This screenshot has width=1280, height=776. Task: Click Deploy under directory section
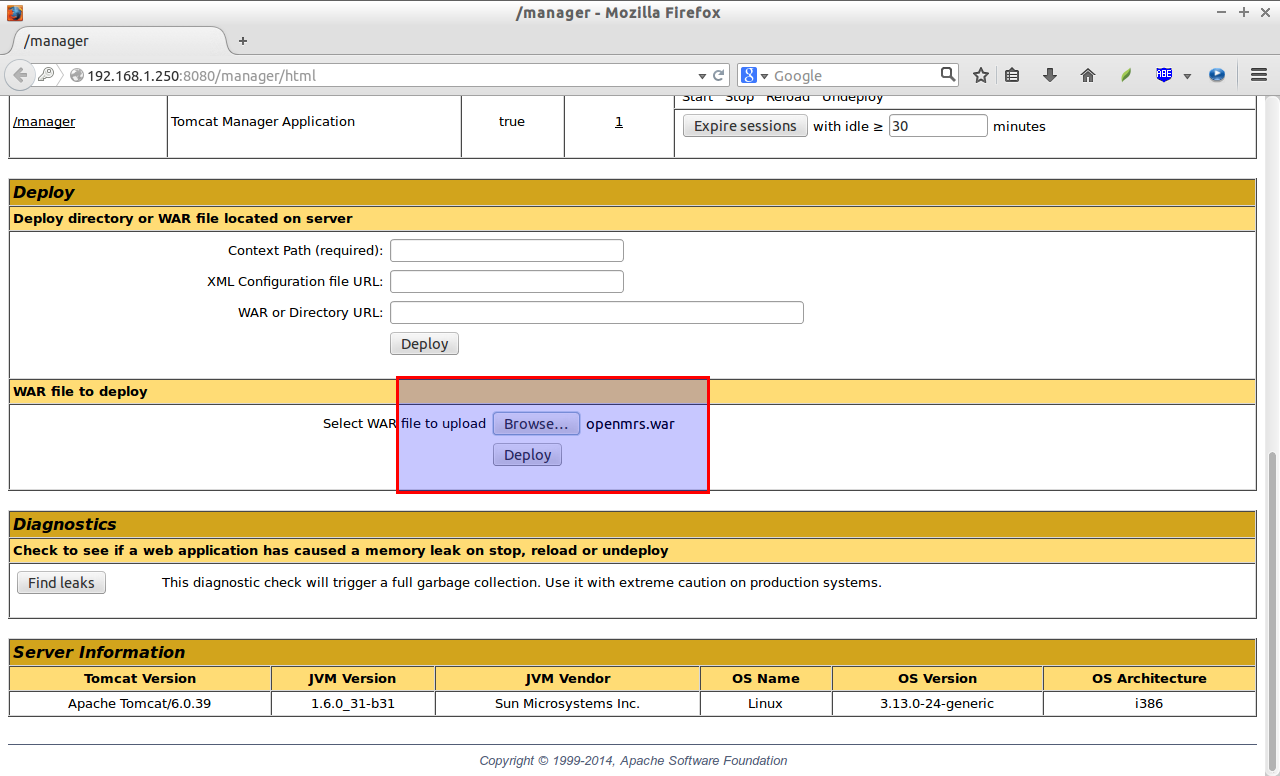click(x=425, y=344)
